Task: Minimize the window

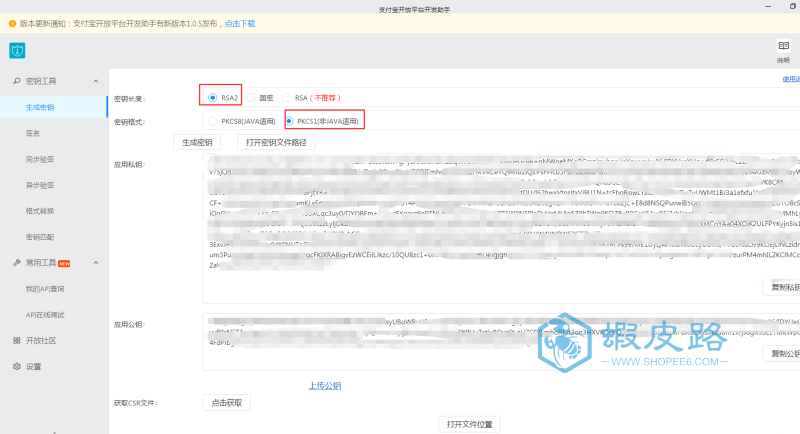Action: pos(768,6)
